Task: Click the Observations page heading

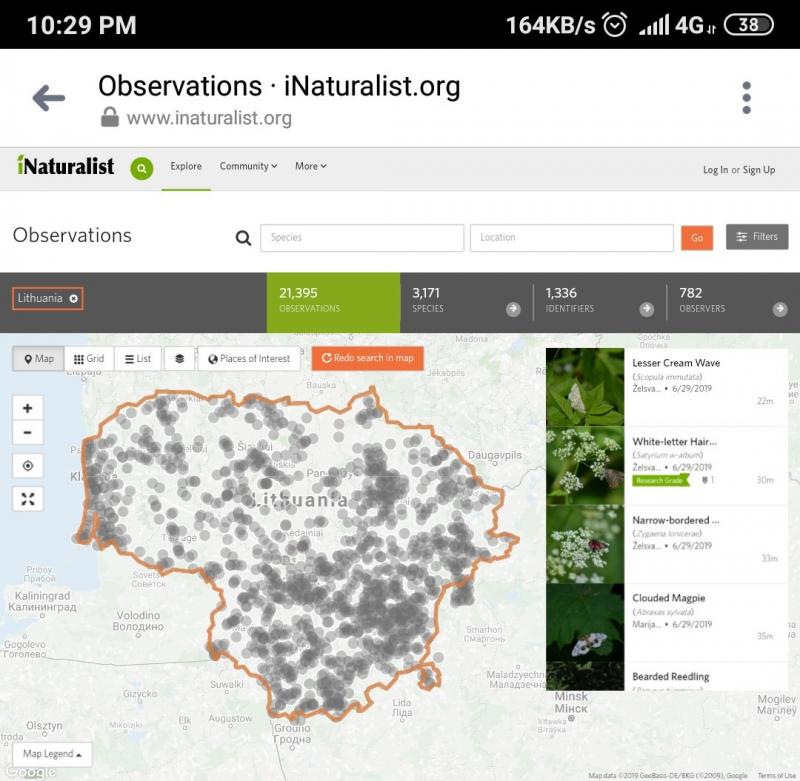Action: [x=72, y=235]
